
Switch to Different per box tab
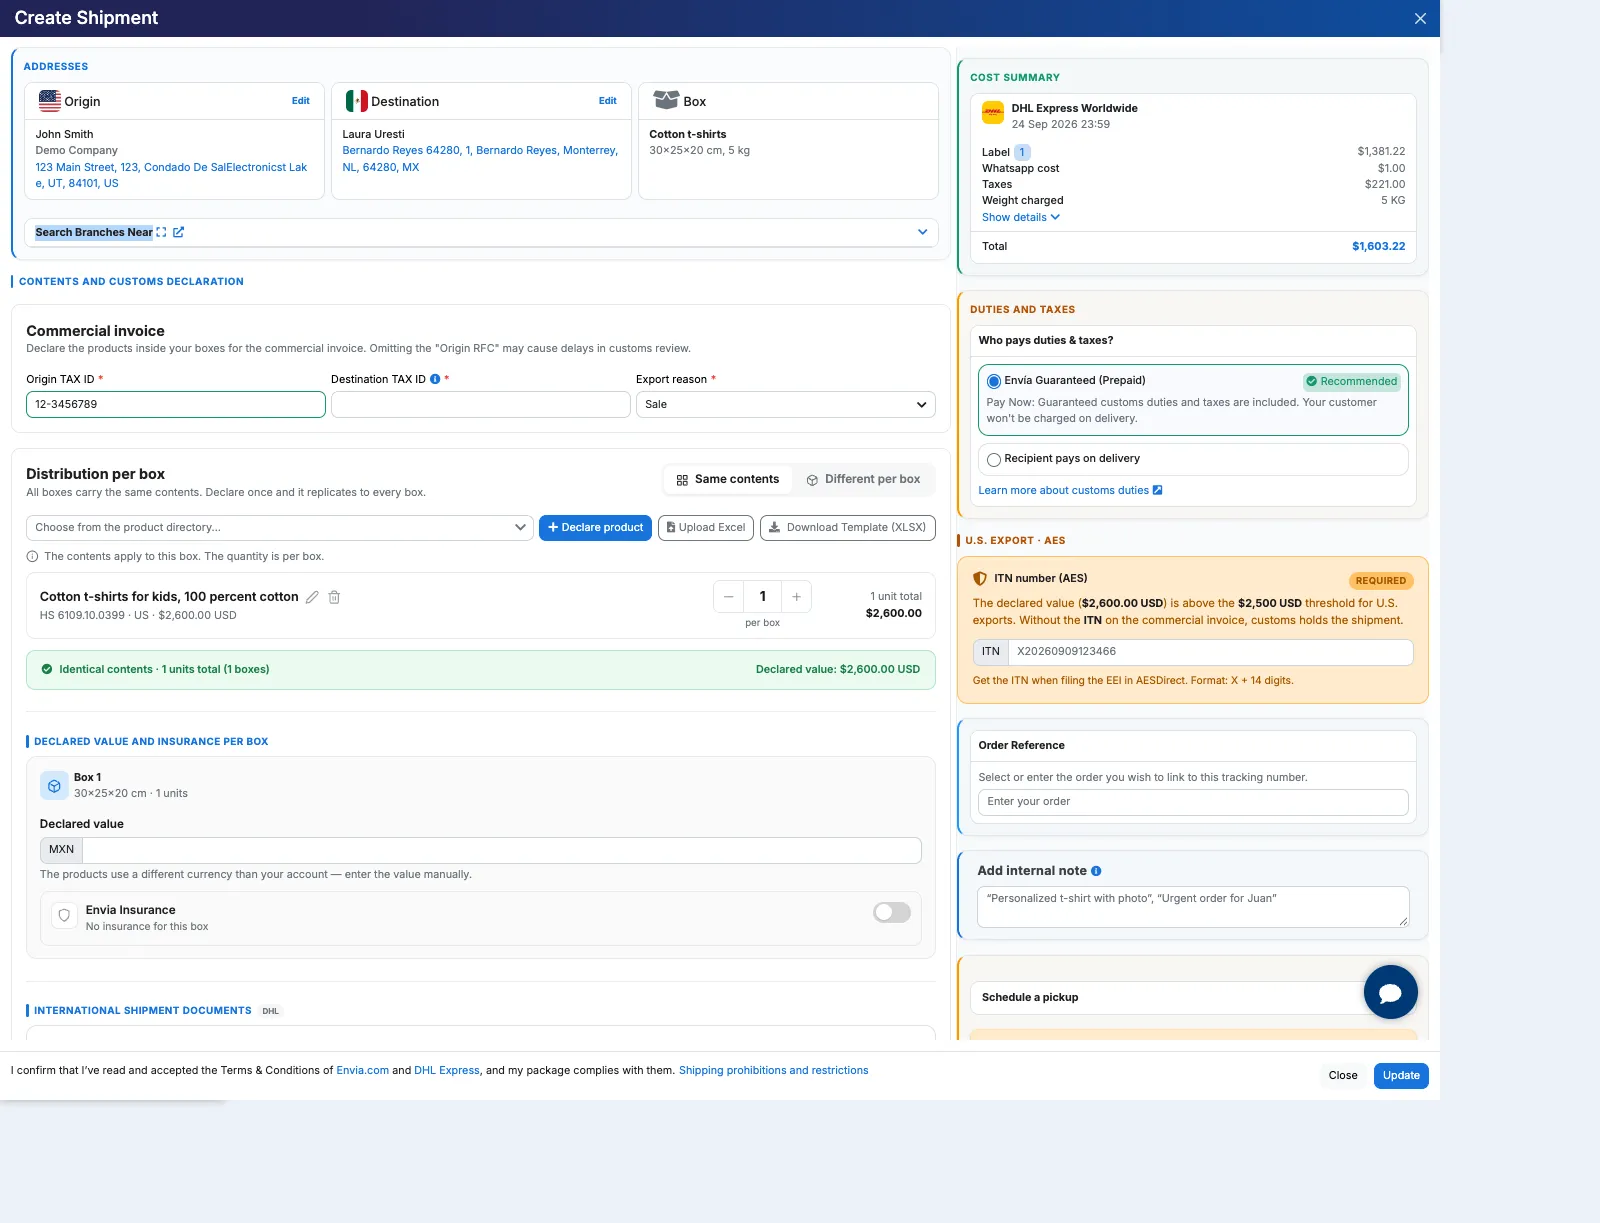tap(863, 479)
